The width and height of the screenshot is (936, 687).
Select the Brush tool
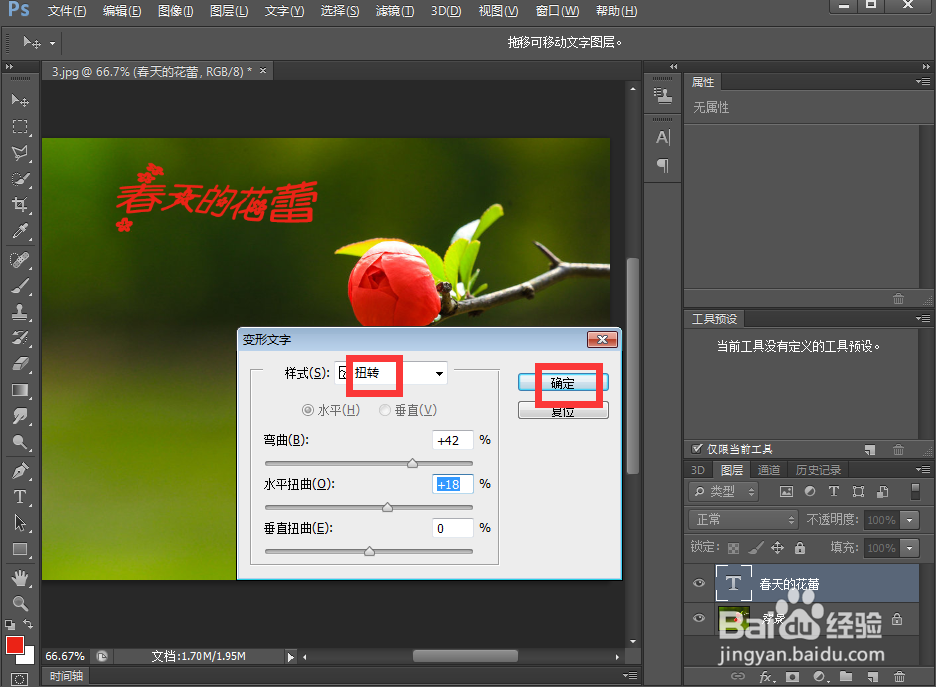coord(20,286)
